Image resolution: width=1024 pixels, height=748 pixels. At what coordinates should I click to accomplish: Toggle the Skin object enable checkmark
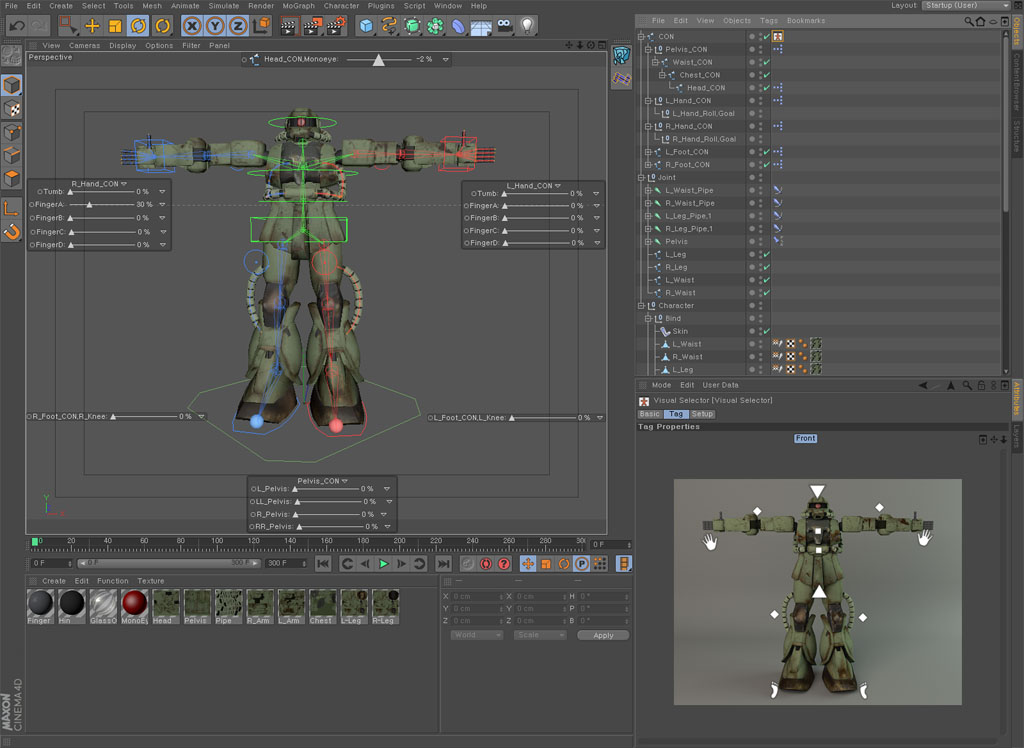[x=767, y=331]
